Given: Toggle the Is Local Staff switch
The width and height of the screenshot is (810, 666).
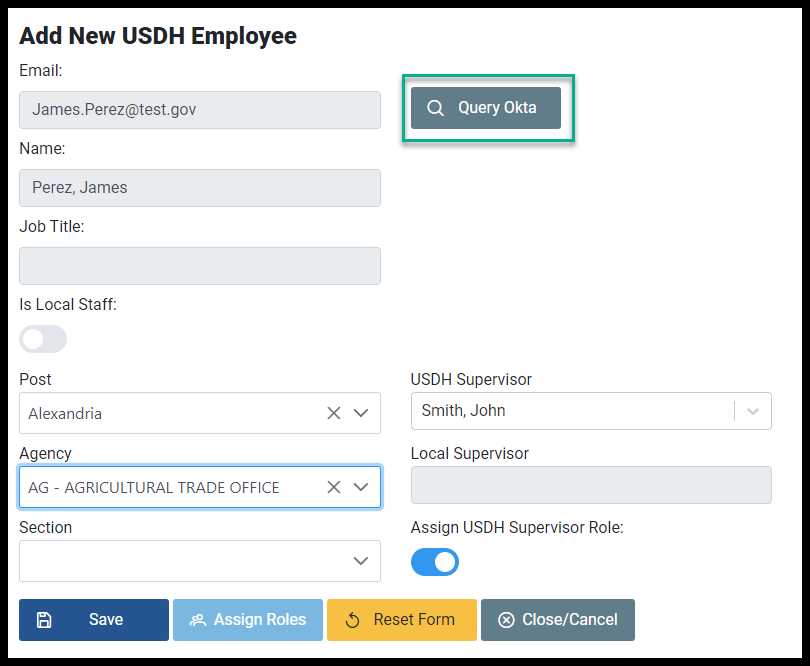Looking at the screenshot, I should tap(43, 339).
